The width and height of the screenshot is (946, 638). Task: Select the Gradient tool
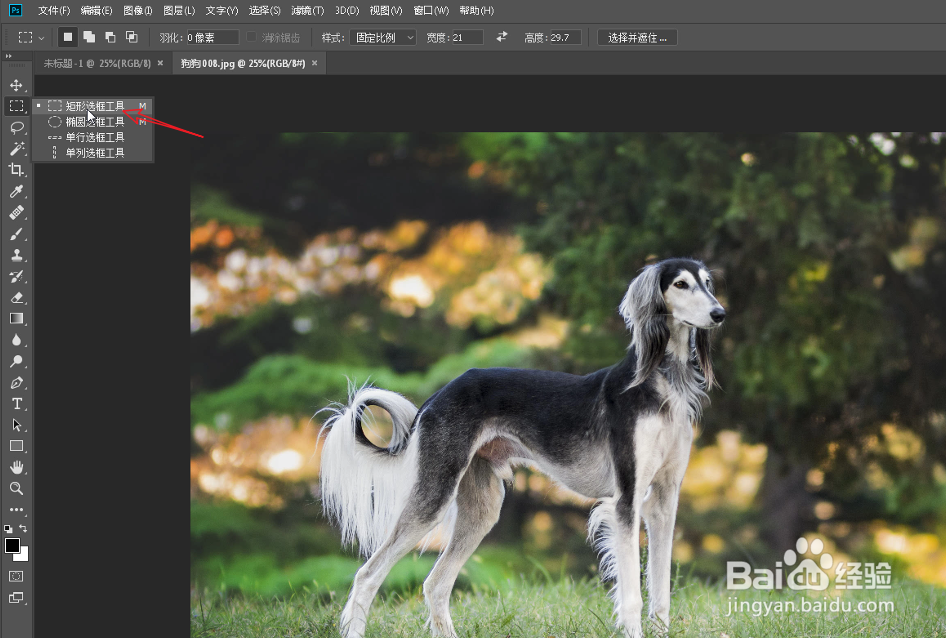[16, 319]
